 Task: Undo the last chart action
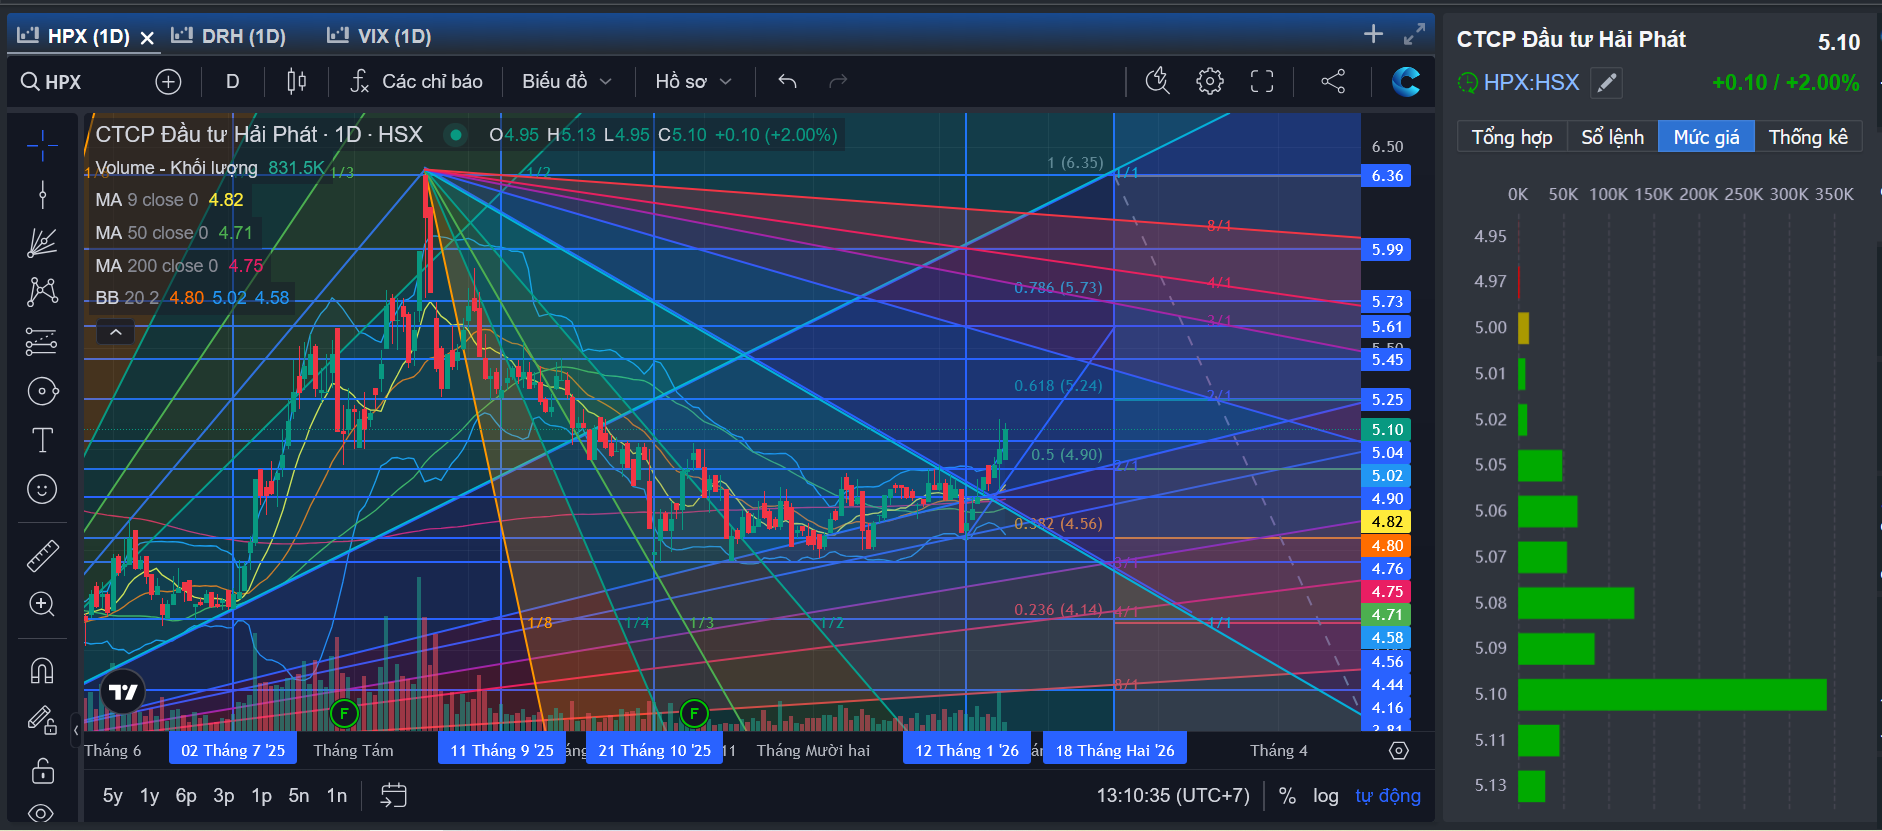coord(788,82)
